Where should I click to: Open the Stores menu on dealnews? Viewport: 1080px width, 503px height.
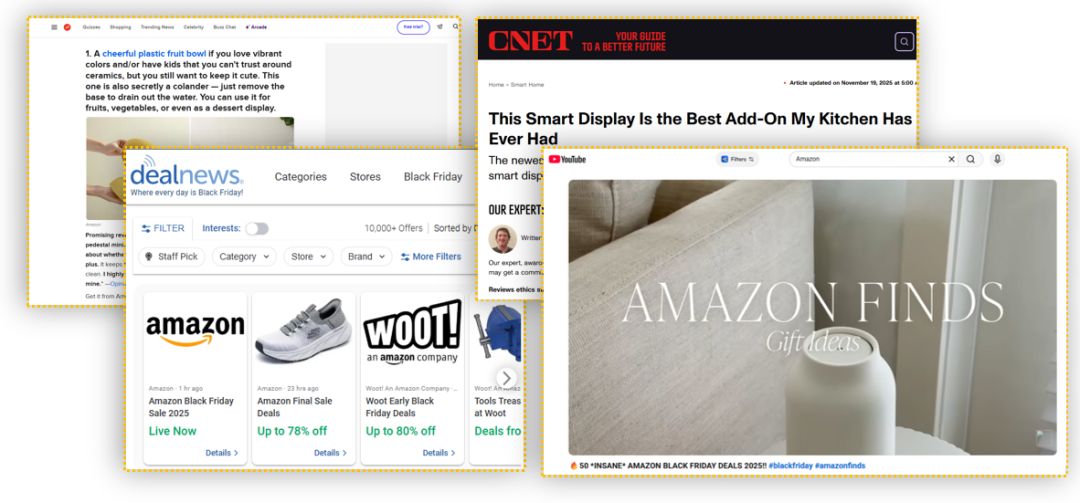pyautogui.click(x=365, y=177)
